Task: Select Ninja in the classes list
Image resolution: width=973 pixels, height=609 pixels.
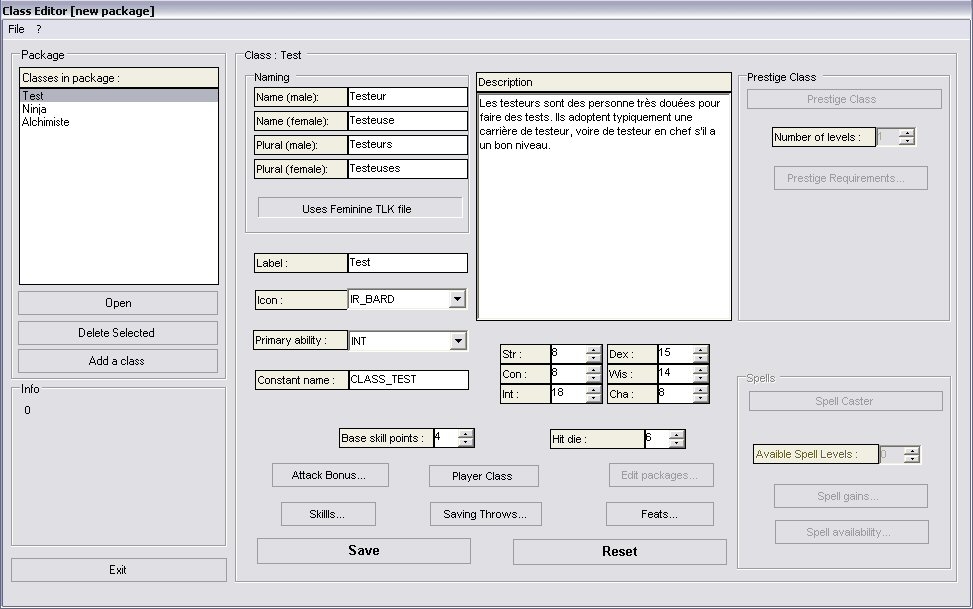Action: pyautogui.click(x=34, y=109)
